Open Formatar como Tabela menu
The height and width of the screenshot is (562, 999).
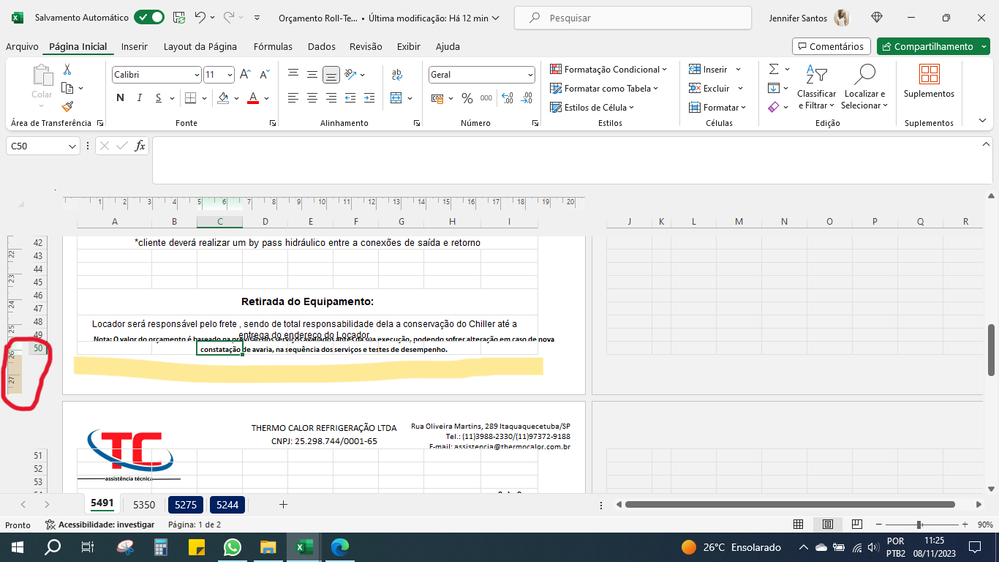click(604, 88)
